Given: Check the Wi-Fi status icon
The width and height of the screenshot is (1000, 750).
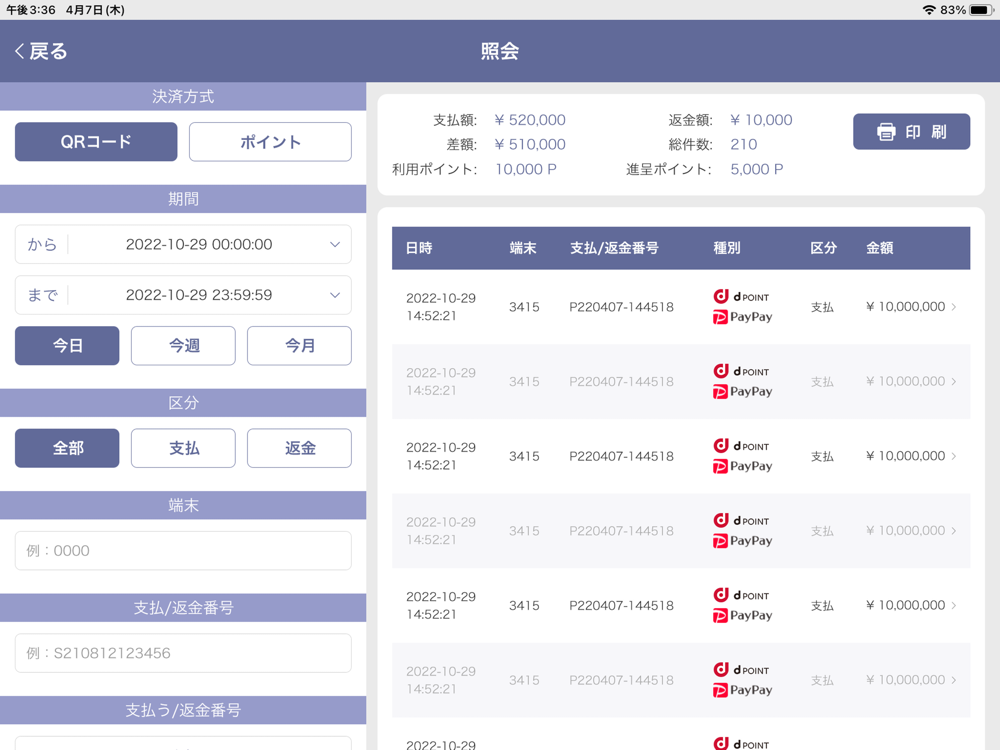Looking at the screenshot, I should [x=929, y=10].
